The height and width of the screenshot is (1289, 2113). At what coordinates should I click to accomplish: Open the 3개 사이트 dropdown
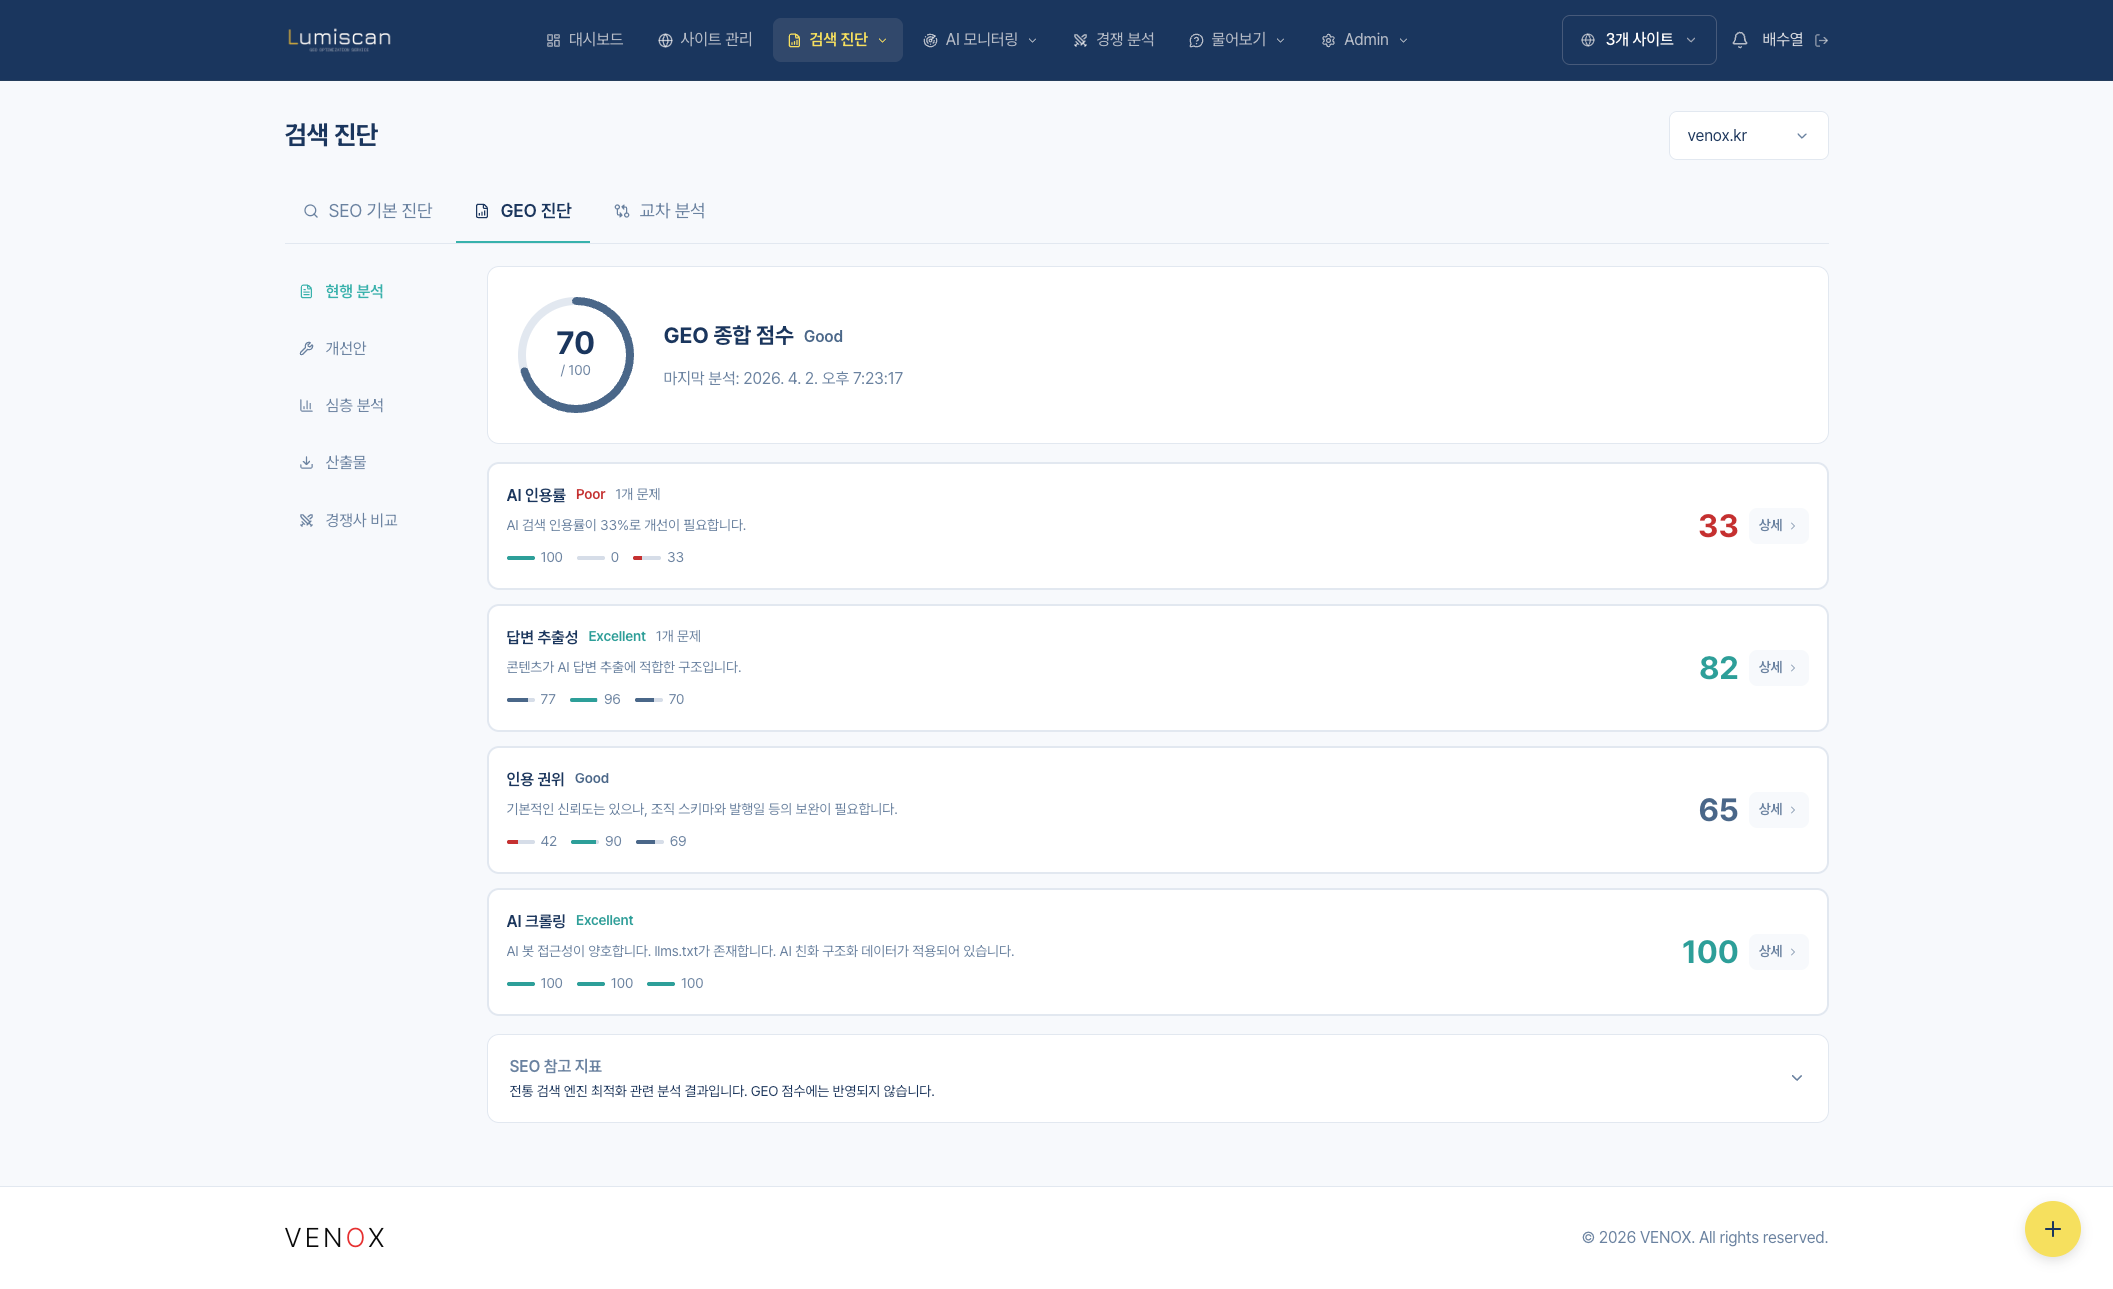(x=1638, y=40)
